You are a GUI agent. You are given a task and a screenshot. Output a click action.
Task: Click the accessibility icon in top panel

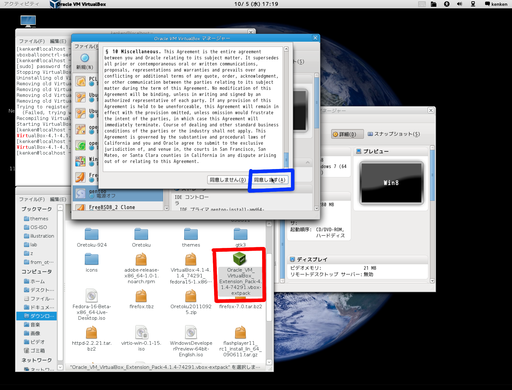pyautogui.click(x=447, y=4)
